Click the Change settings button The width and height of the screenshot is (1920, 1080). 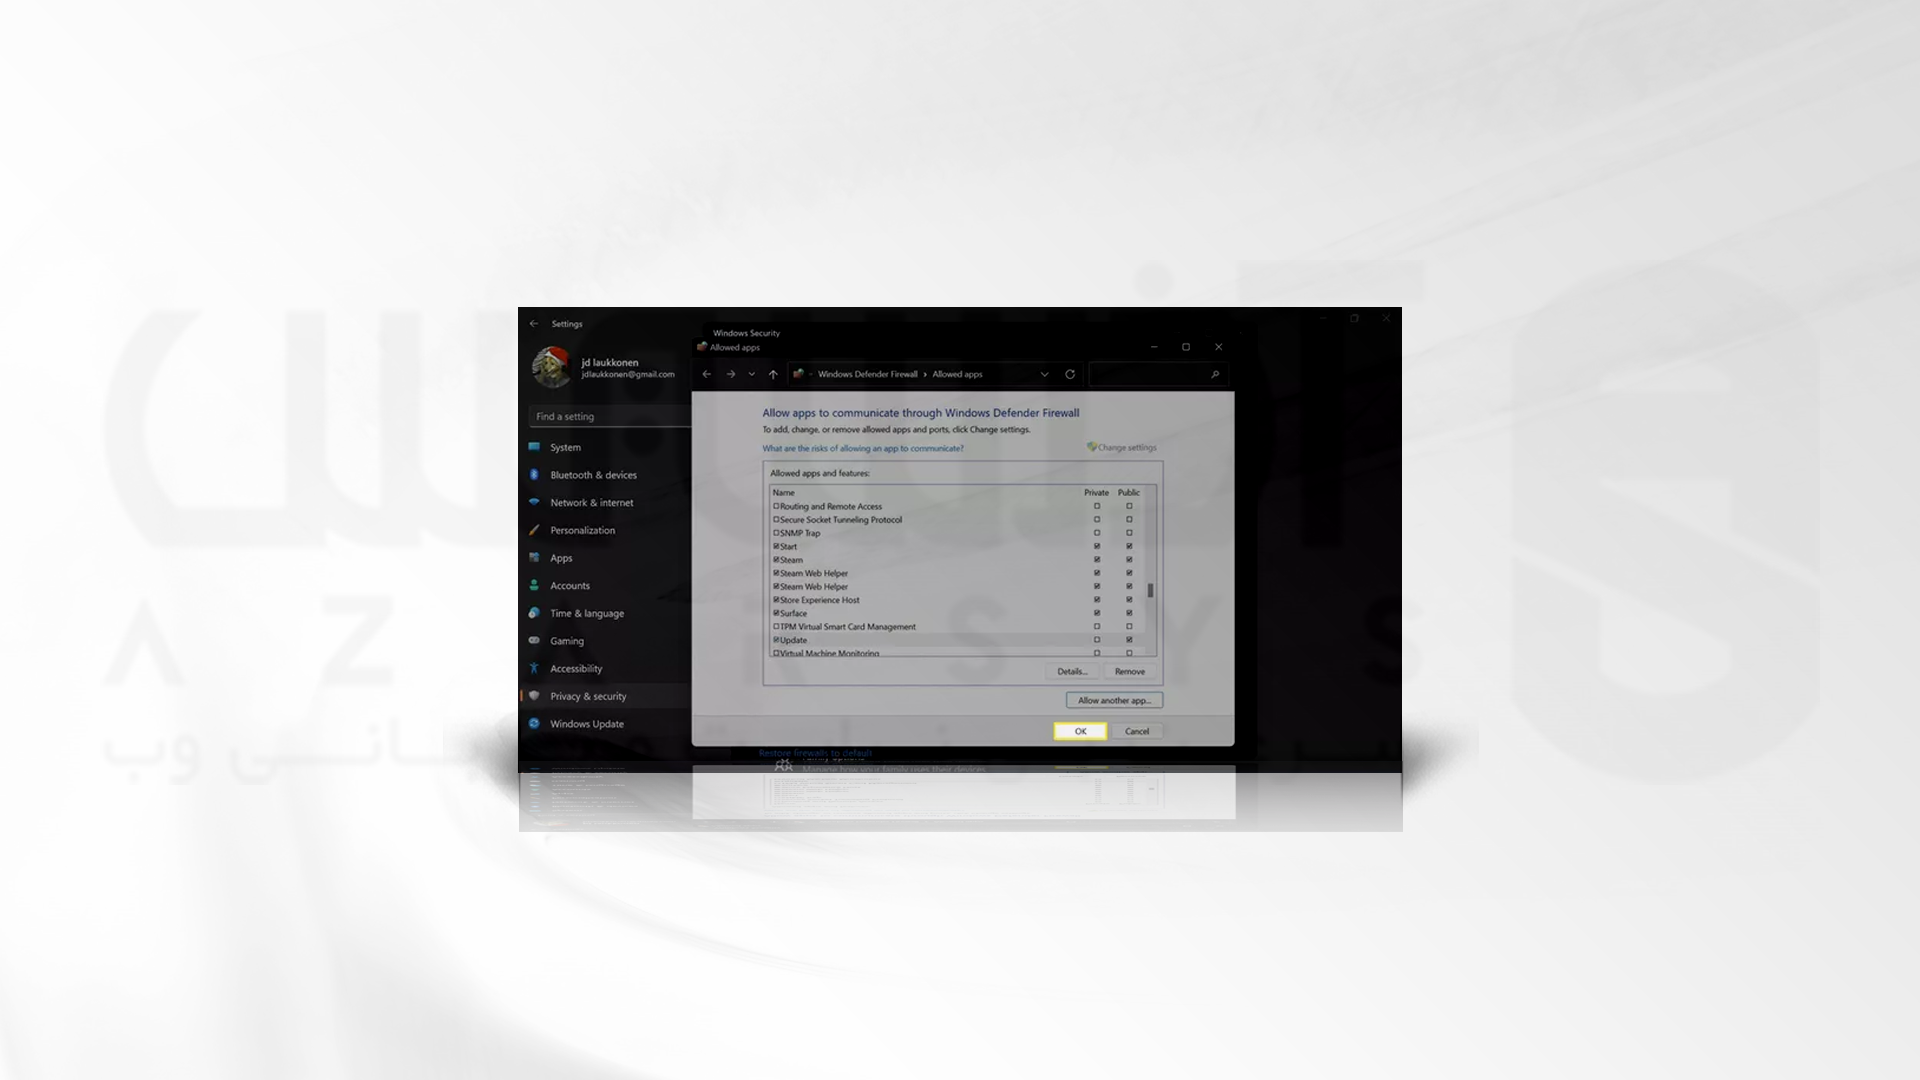(1122, 447)
